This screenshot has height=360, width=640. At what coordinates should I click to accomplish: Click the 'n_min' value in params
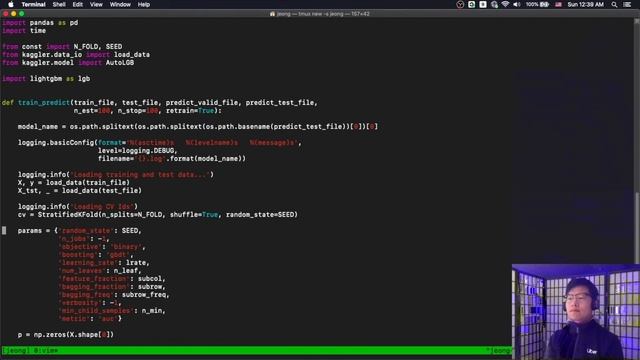152,311
